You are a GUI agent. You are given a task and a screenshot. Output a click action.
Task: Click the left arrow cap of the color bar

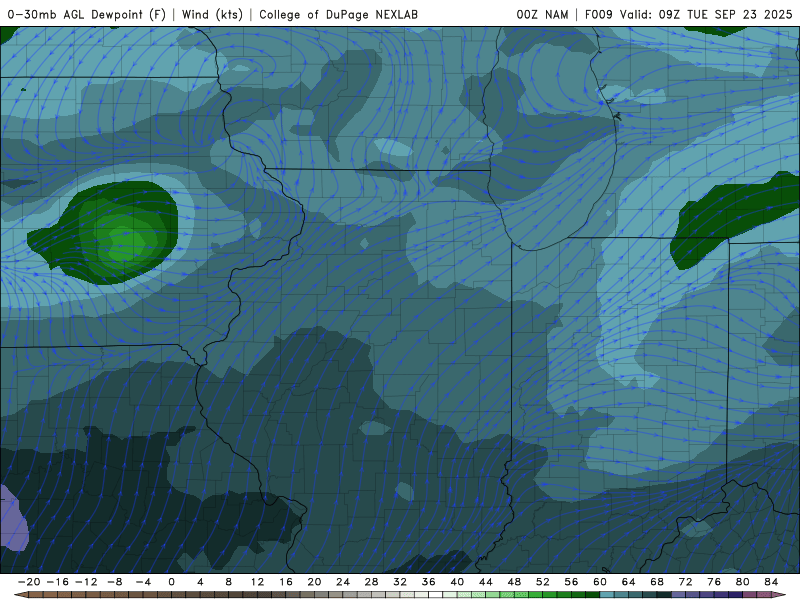click(x=20, y=595)
